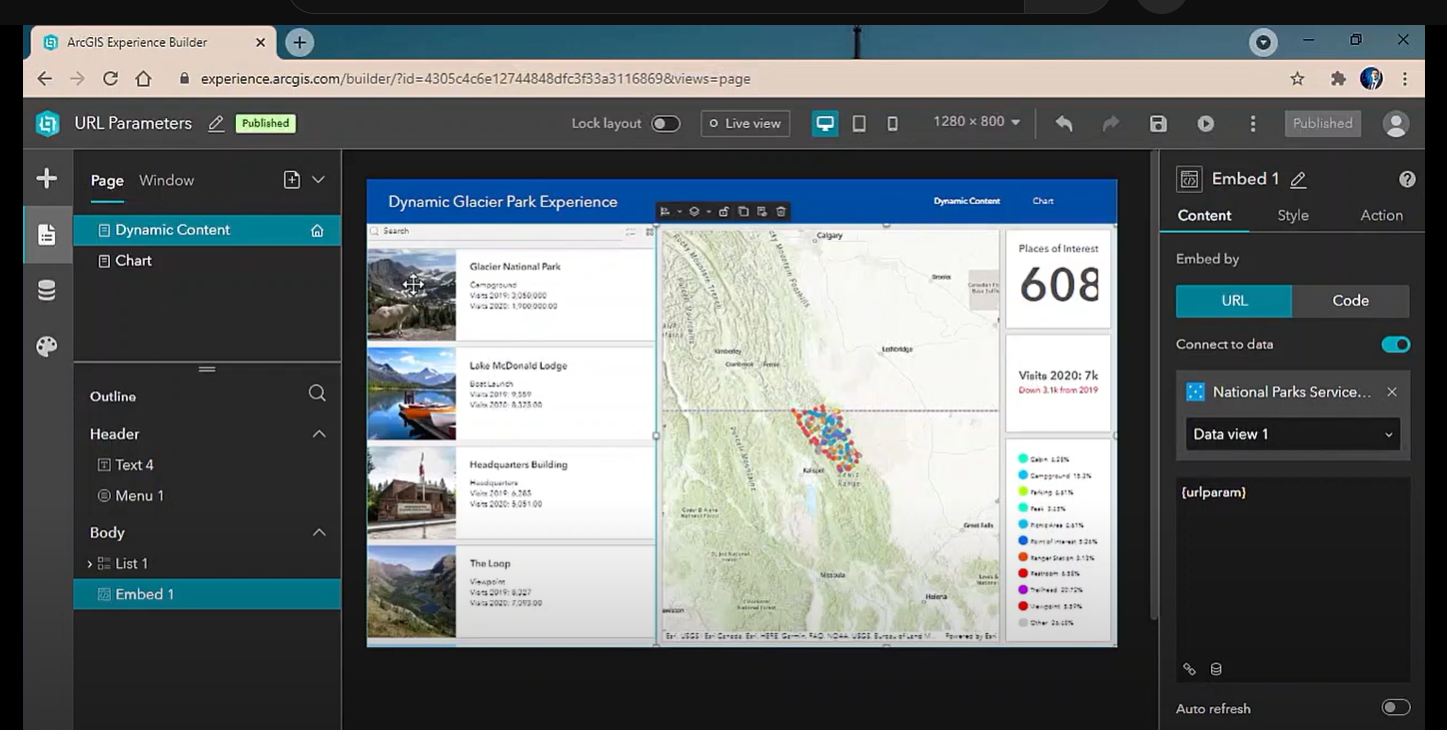Turn on Live view mode
1447x730 pixels.
coord(745,124)
